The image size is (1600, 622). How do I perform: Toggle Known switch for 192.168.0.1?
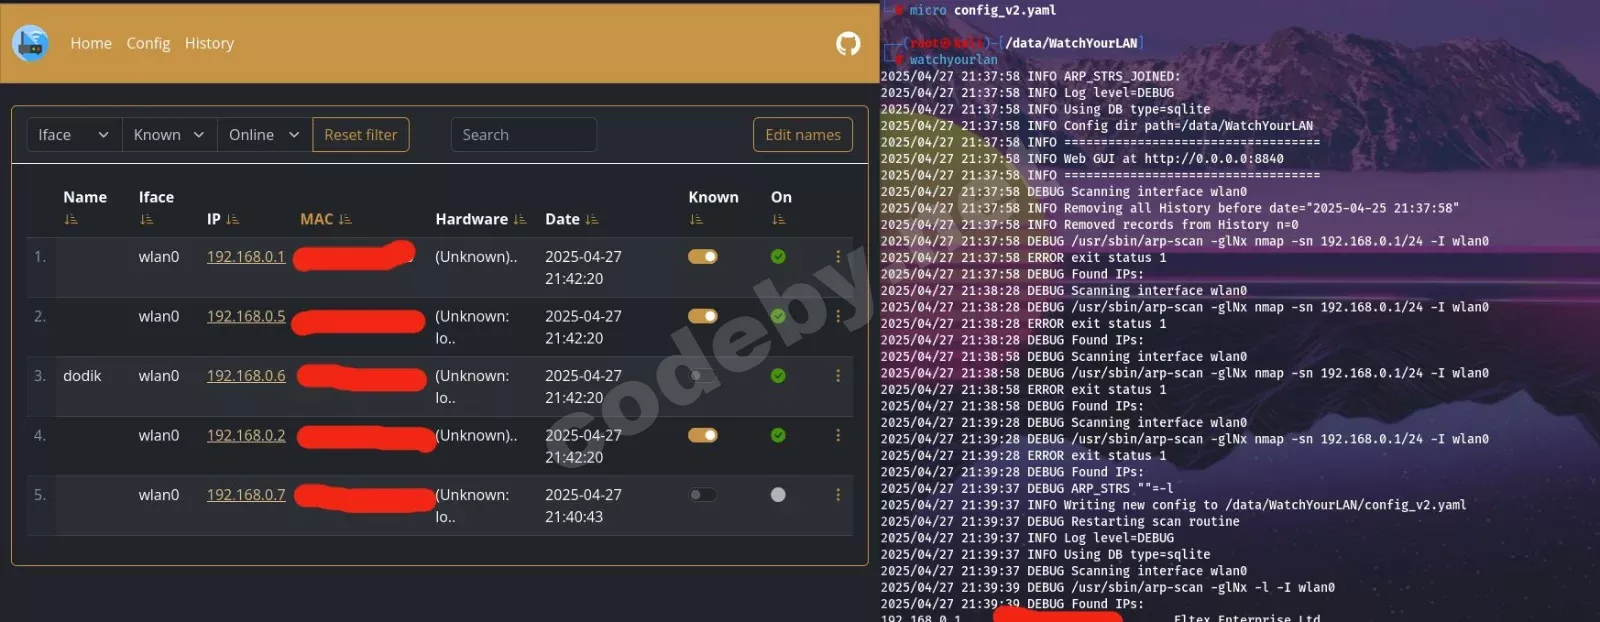point(703,257)
